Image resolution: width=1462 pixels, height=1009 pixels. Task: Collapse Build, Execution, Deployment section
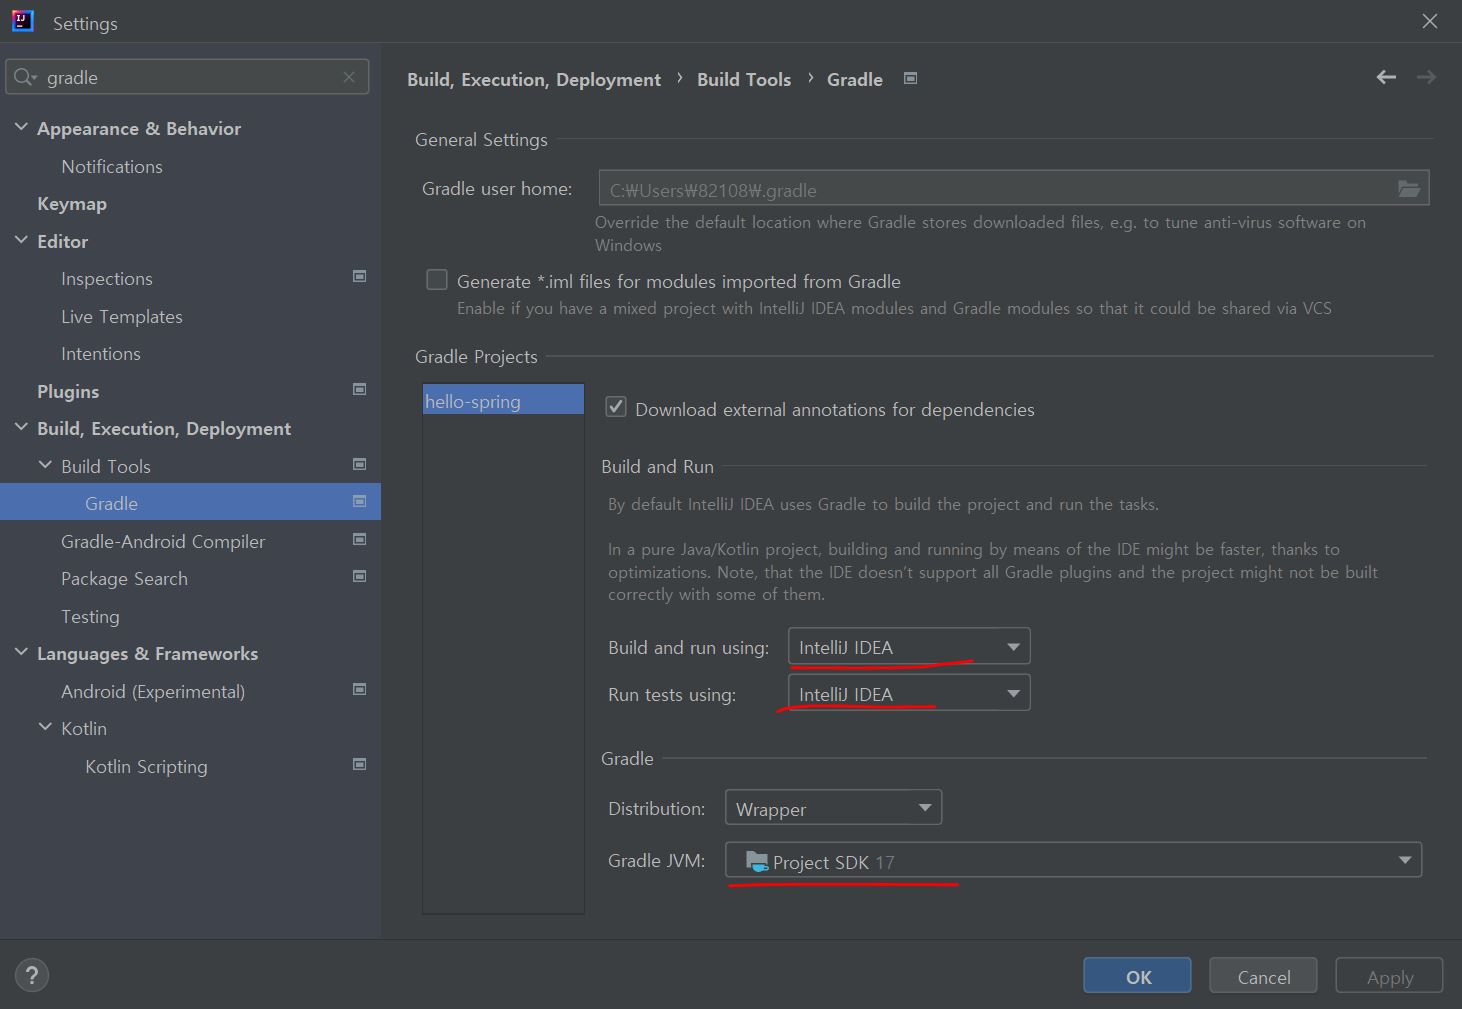click(x=21, y=427)
